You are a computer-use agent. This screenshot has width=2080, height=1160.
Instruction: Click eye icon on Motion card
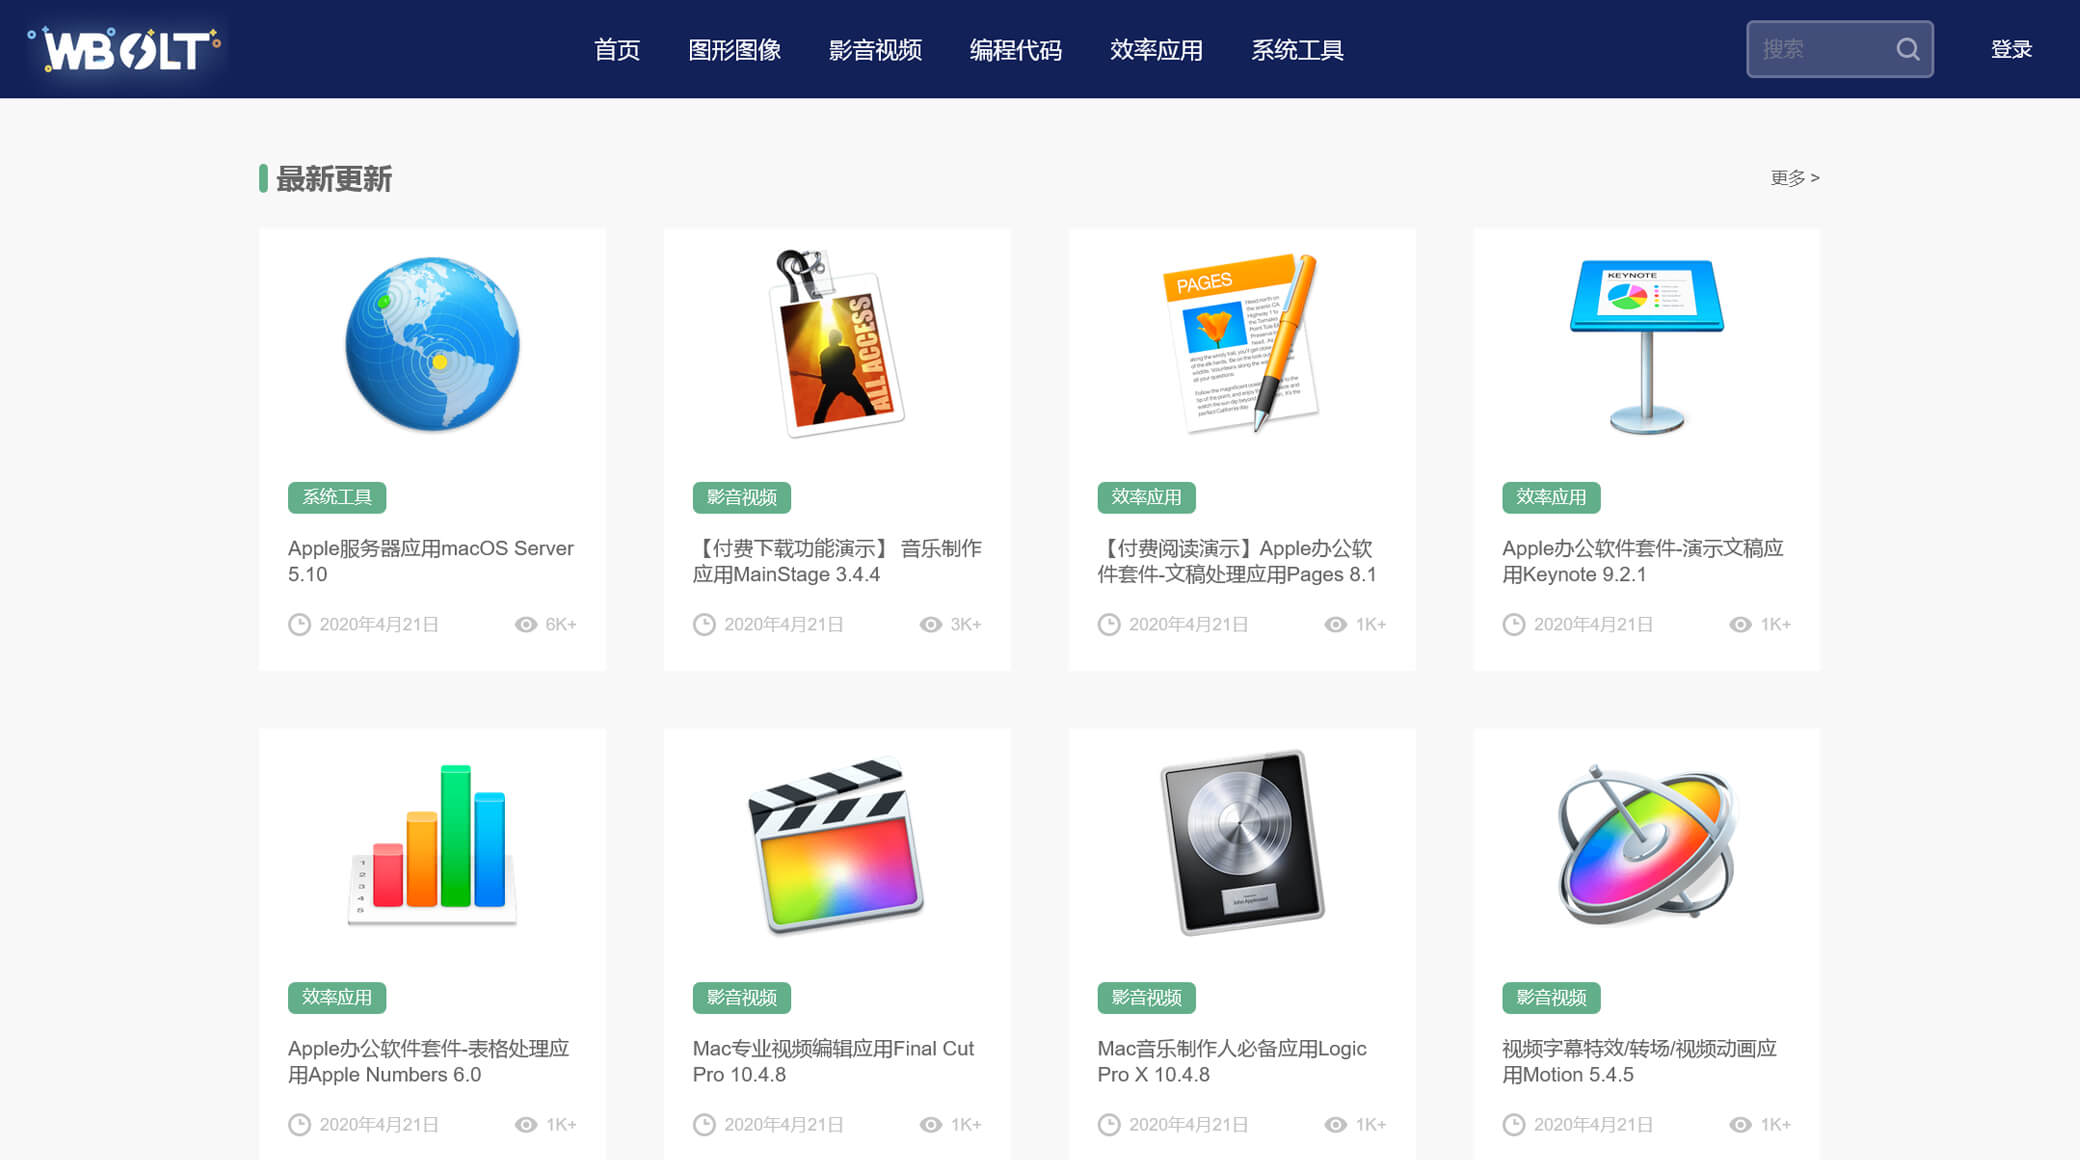click(1741, 1124)
